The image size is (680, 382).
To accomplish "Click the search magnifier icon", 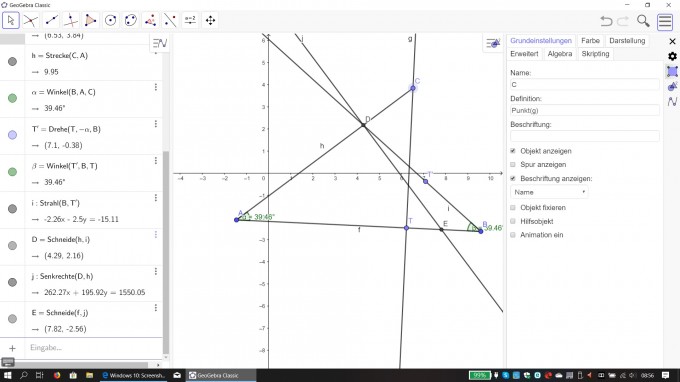I will point(643,21).
